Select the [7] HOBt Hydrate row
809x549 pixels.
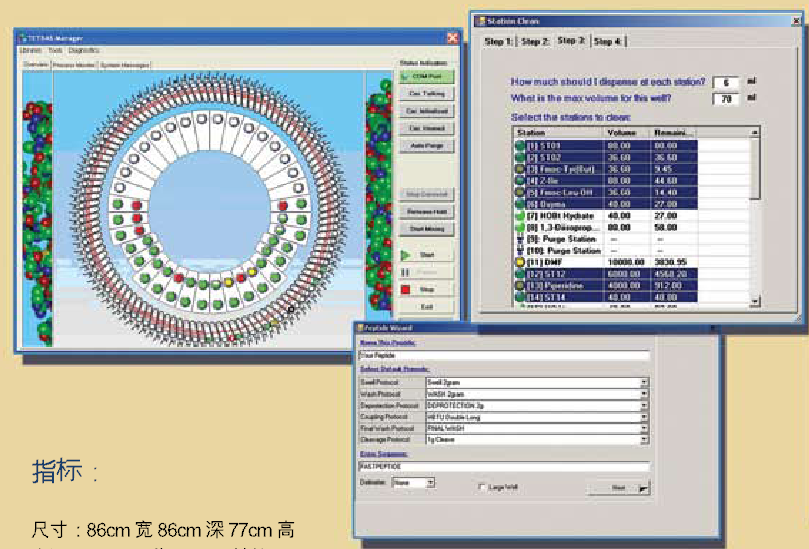tap(606, 216)
